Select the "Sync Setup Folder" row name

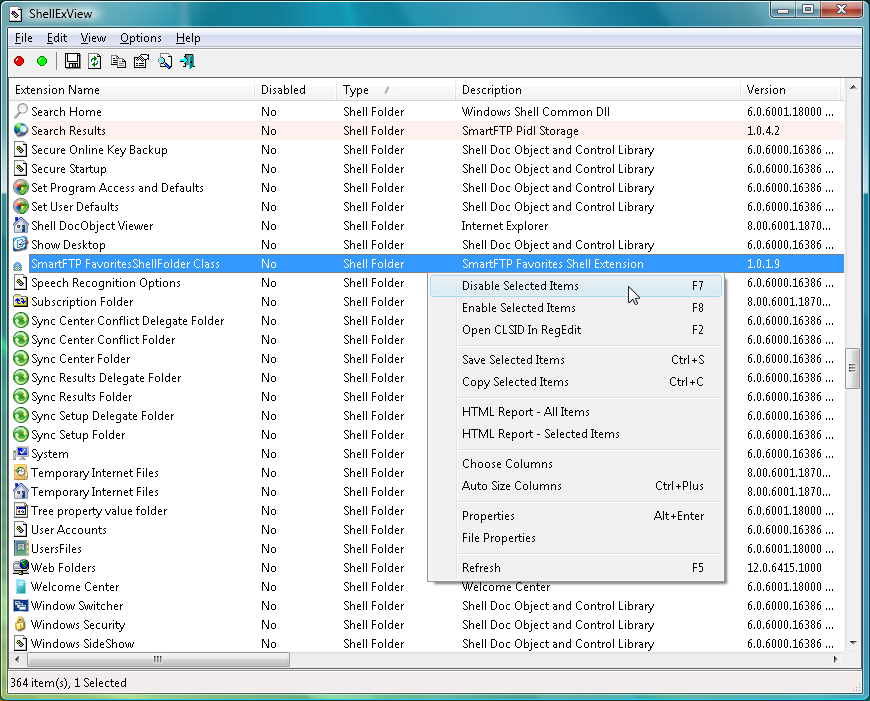click(x=78, y=435)
